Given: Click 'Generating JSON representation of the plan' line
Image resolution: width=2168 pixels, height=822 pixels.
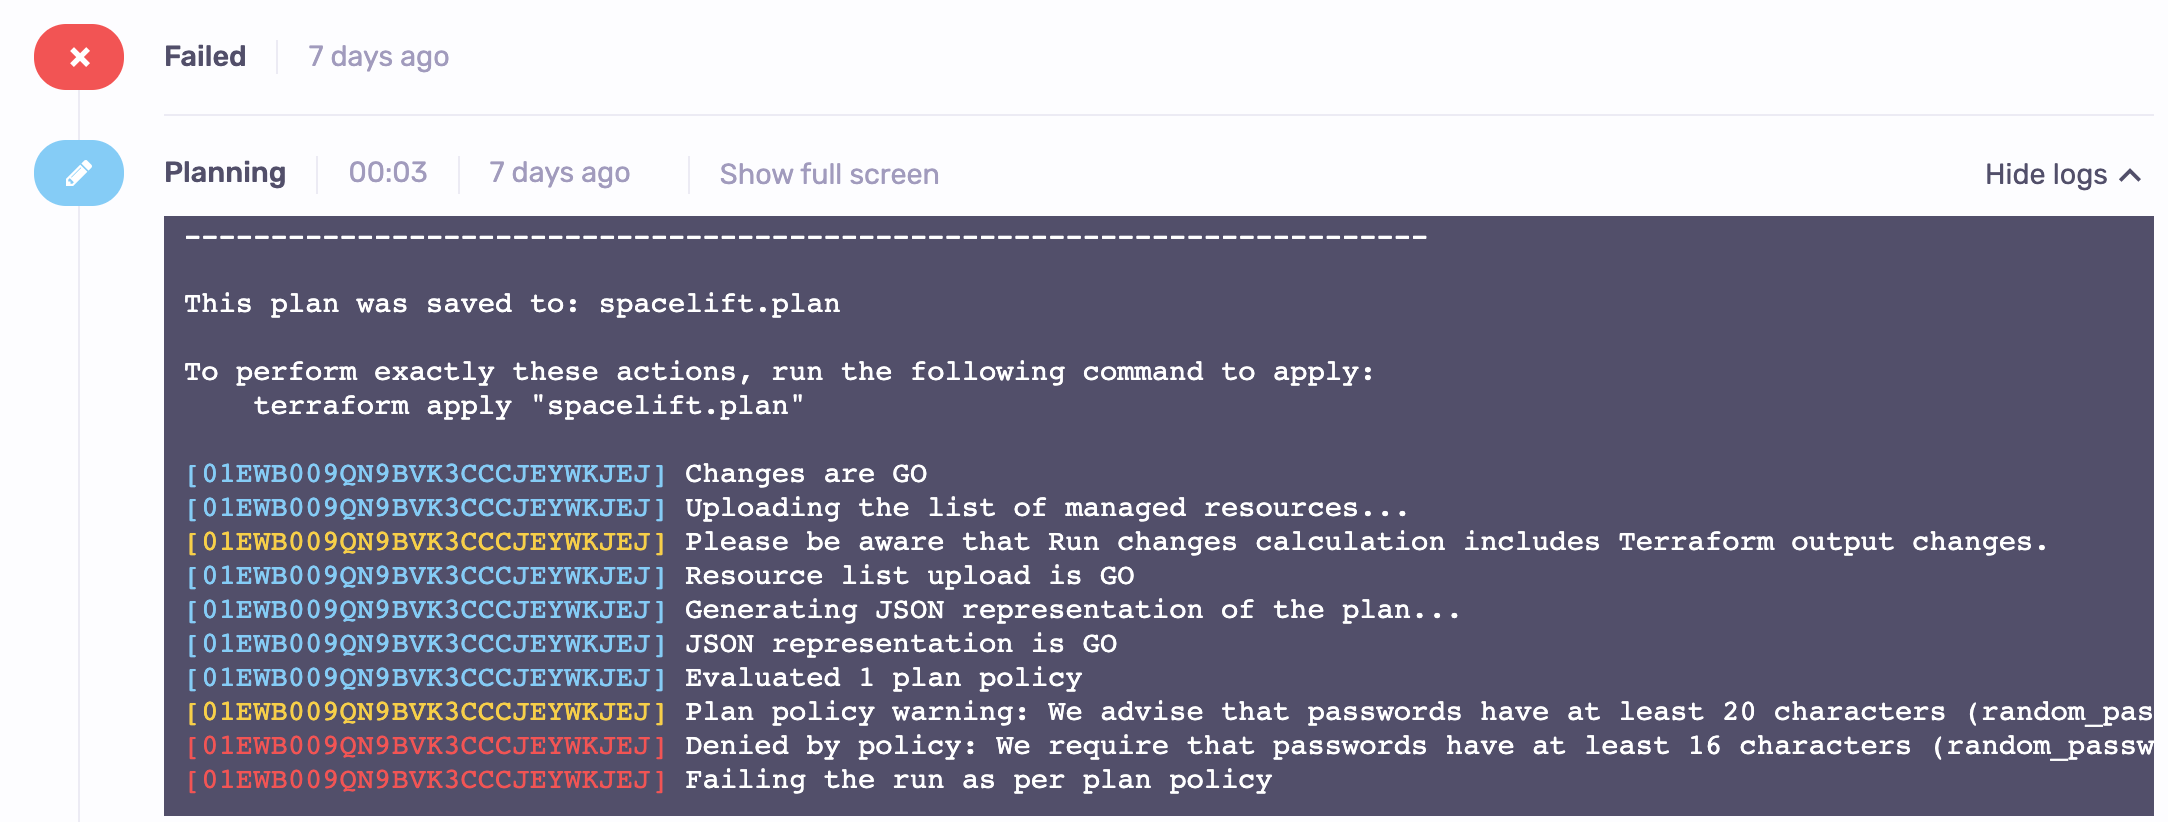Looking at the screenshot, I should pos(1072,610).
